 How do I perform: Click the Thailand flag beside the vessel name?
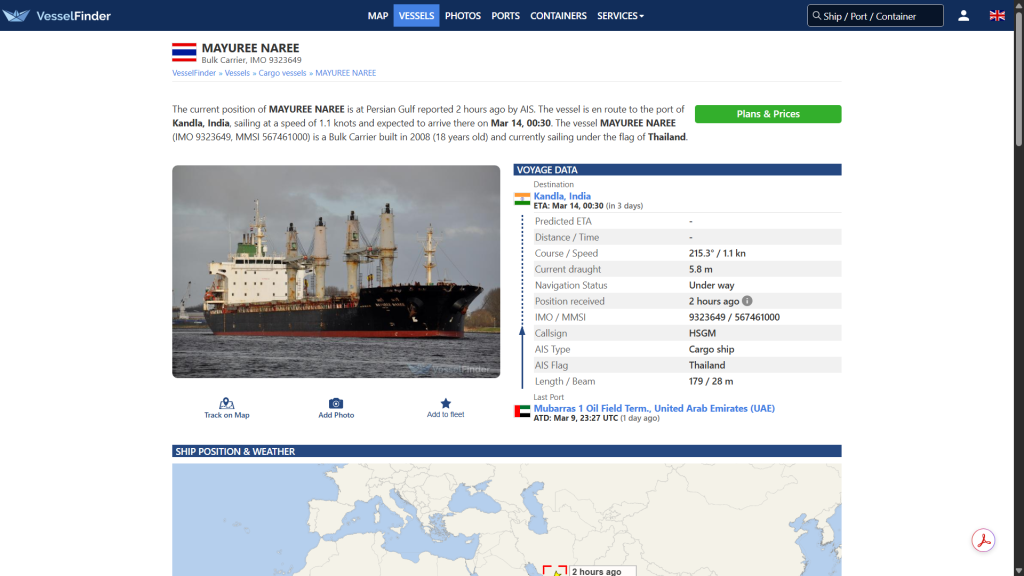pos(183,51)
